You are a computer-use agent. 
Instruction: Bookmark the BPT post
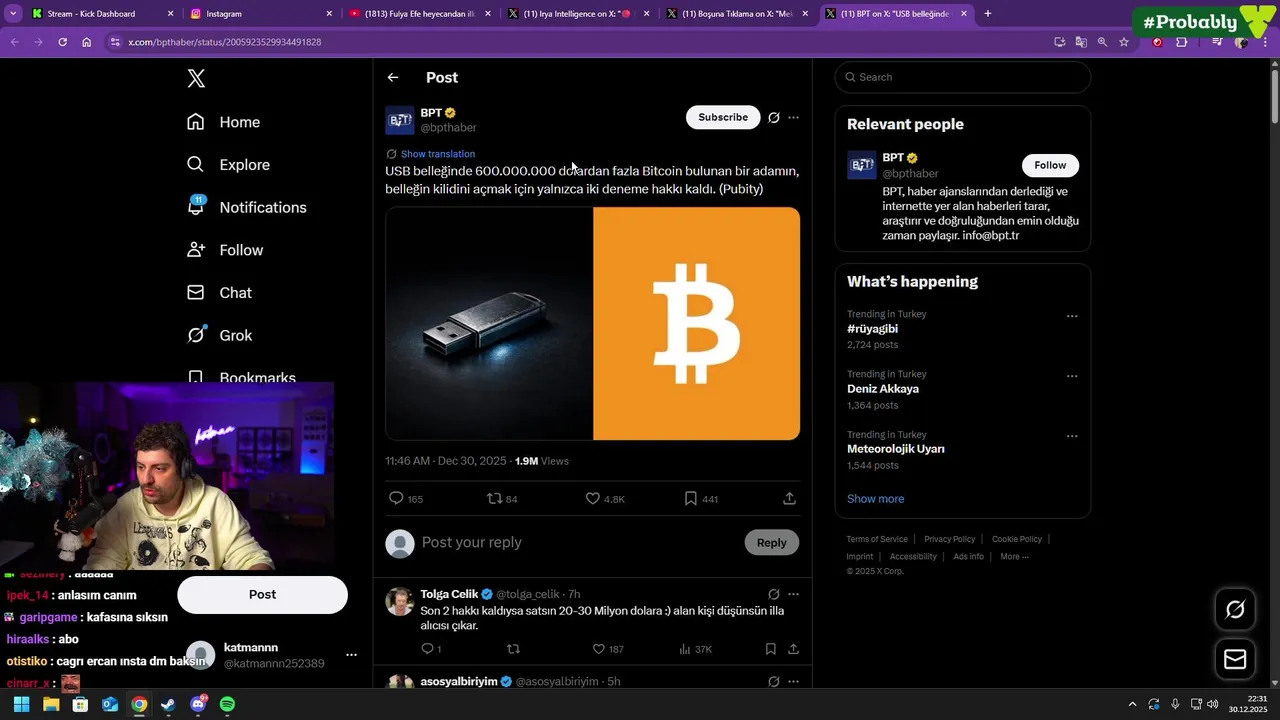[690, 498]
